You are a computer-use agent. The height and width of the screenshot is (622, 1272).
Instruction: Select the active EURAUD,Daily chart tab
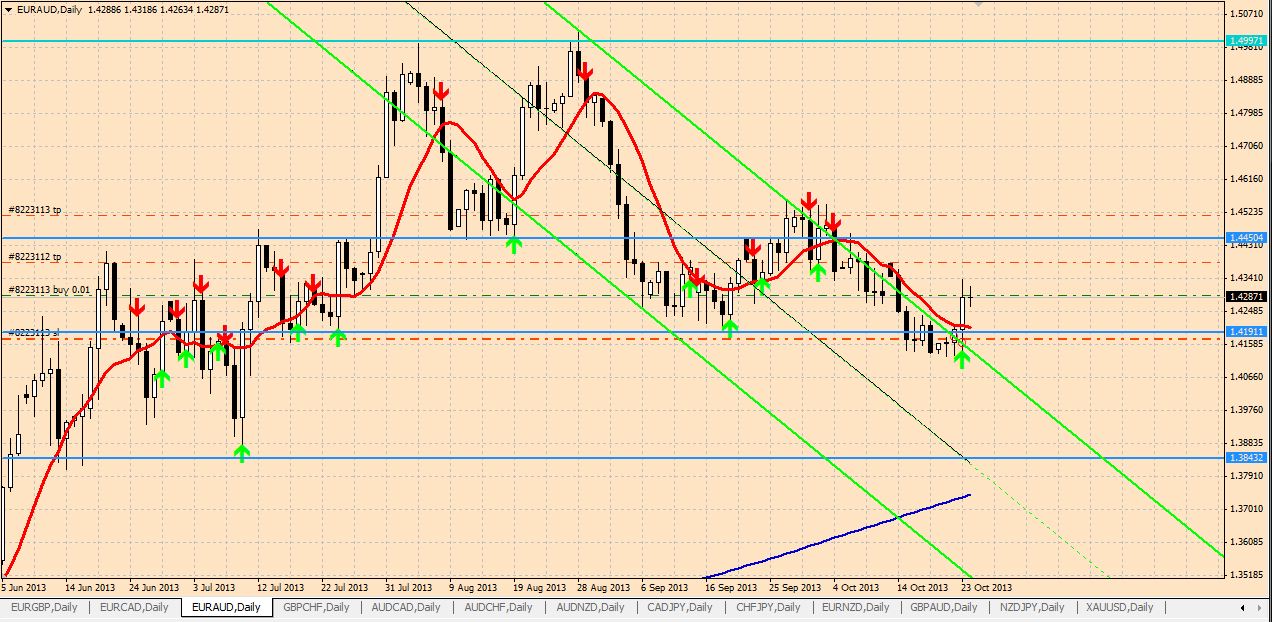226,607
